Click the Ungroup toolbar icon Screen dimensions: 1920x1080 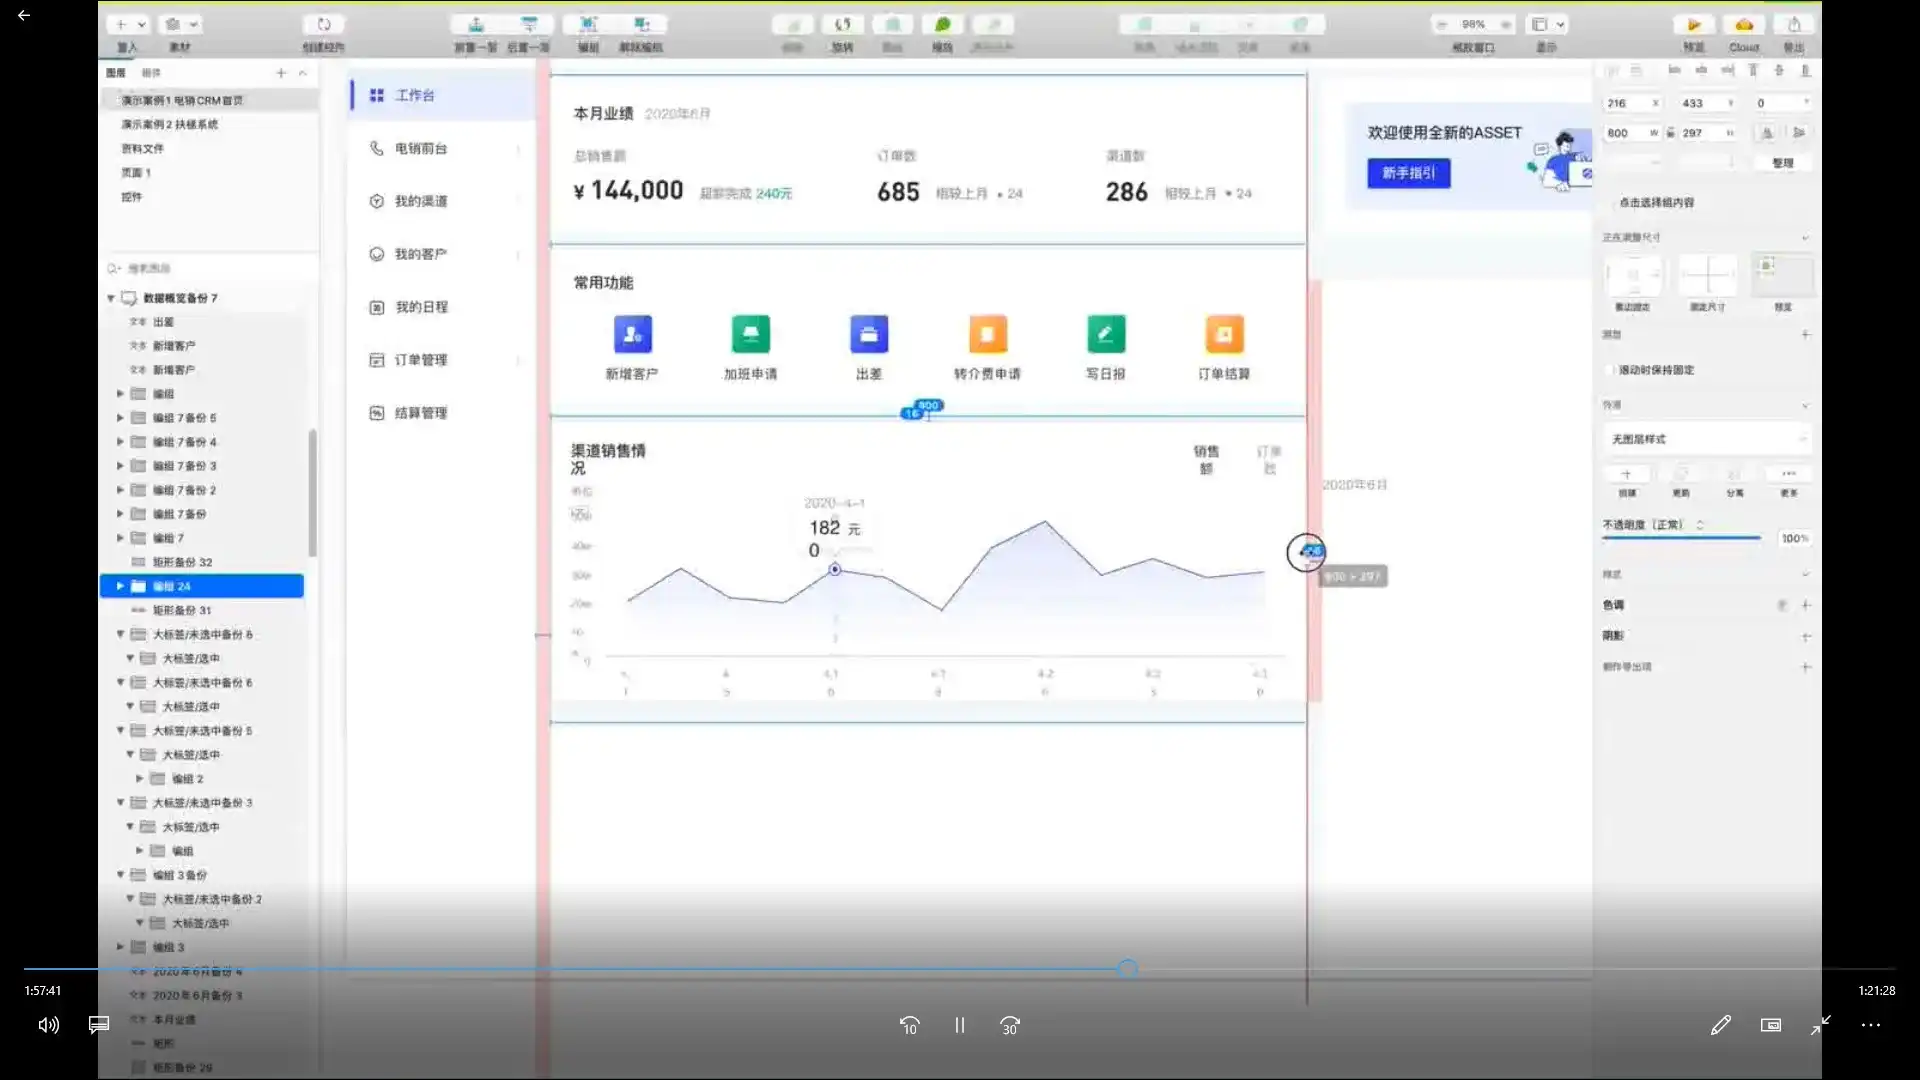coord(641,25)
